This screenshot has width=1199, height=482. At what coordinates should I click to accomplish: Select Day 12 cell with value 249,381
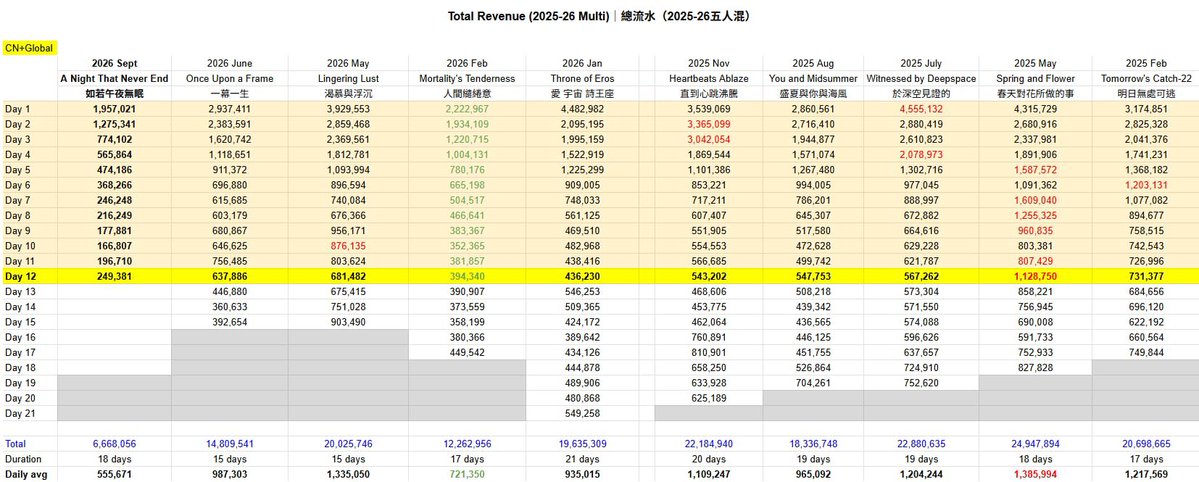[x=114, y=277]
